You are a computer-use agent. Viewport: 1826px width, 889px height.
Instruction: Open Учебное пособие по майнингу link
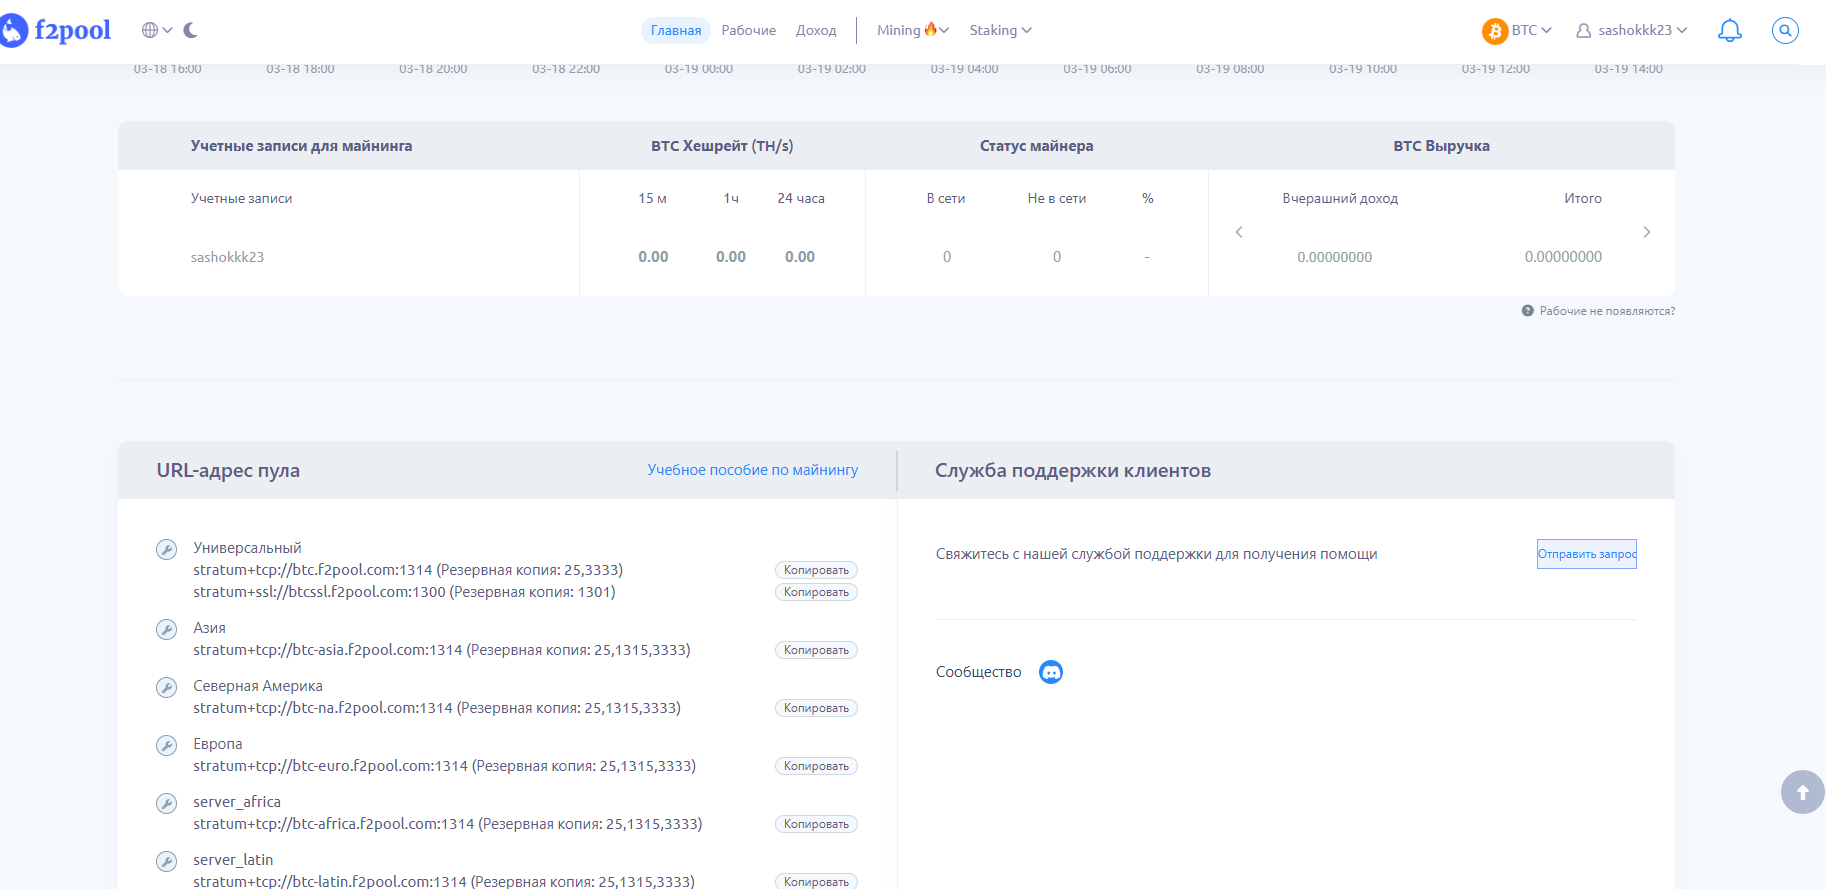752,470
